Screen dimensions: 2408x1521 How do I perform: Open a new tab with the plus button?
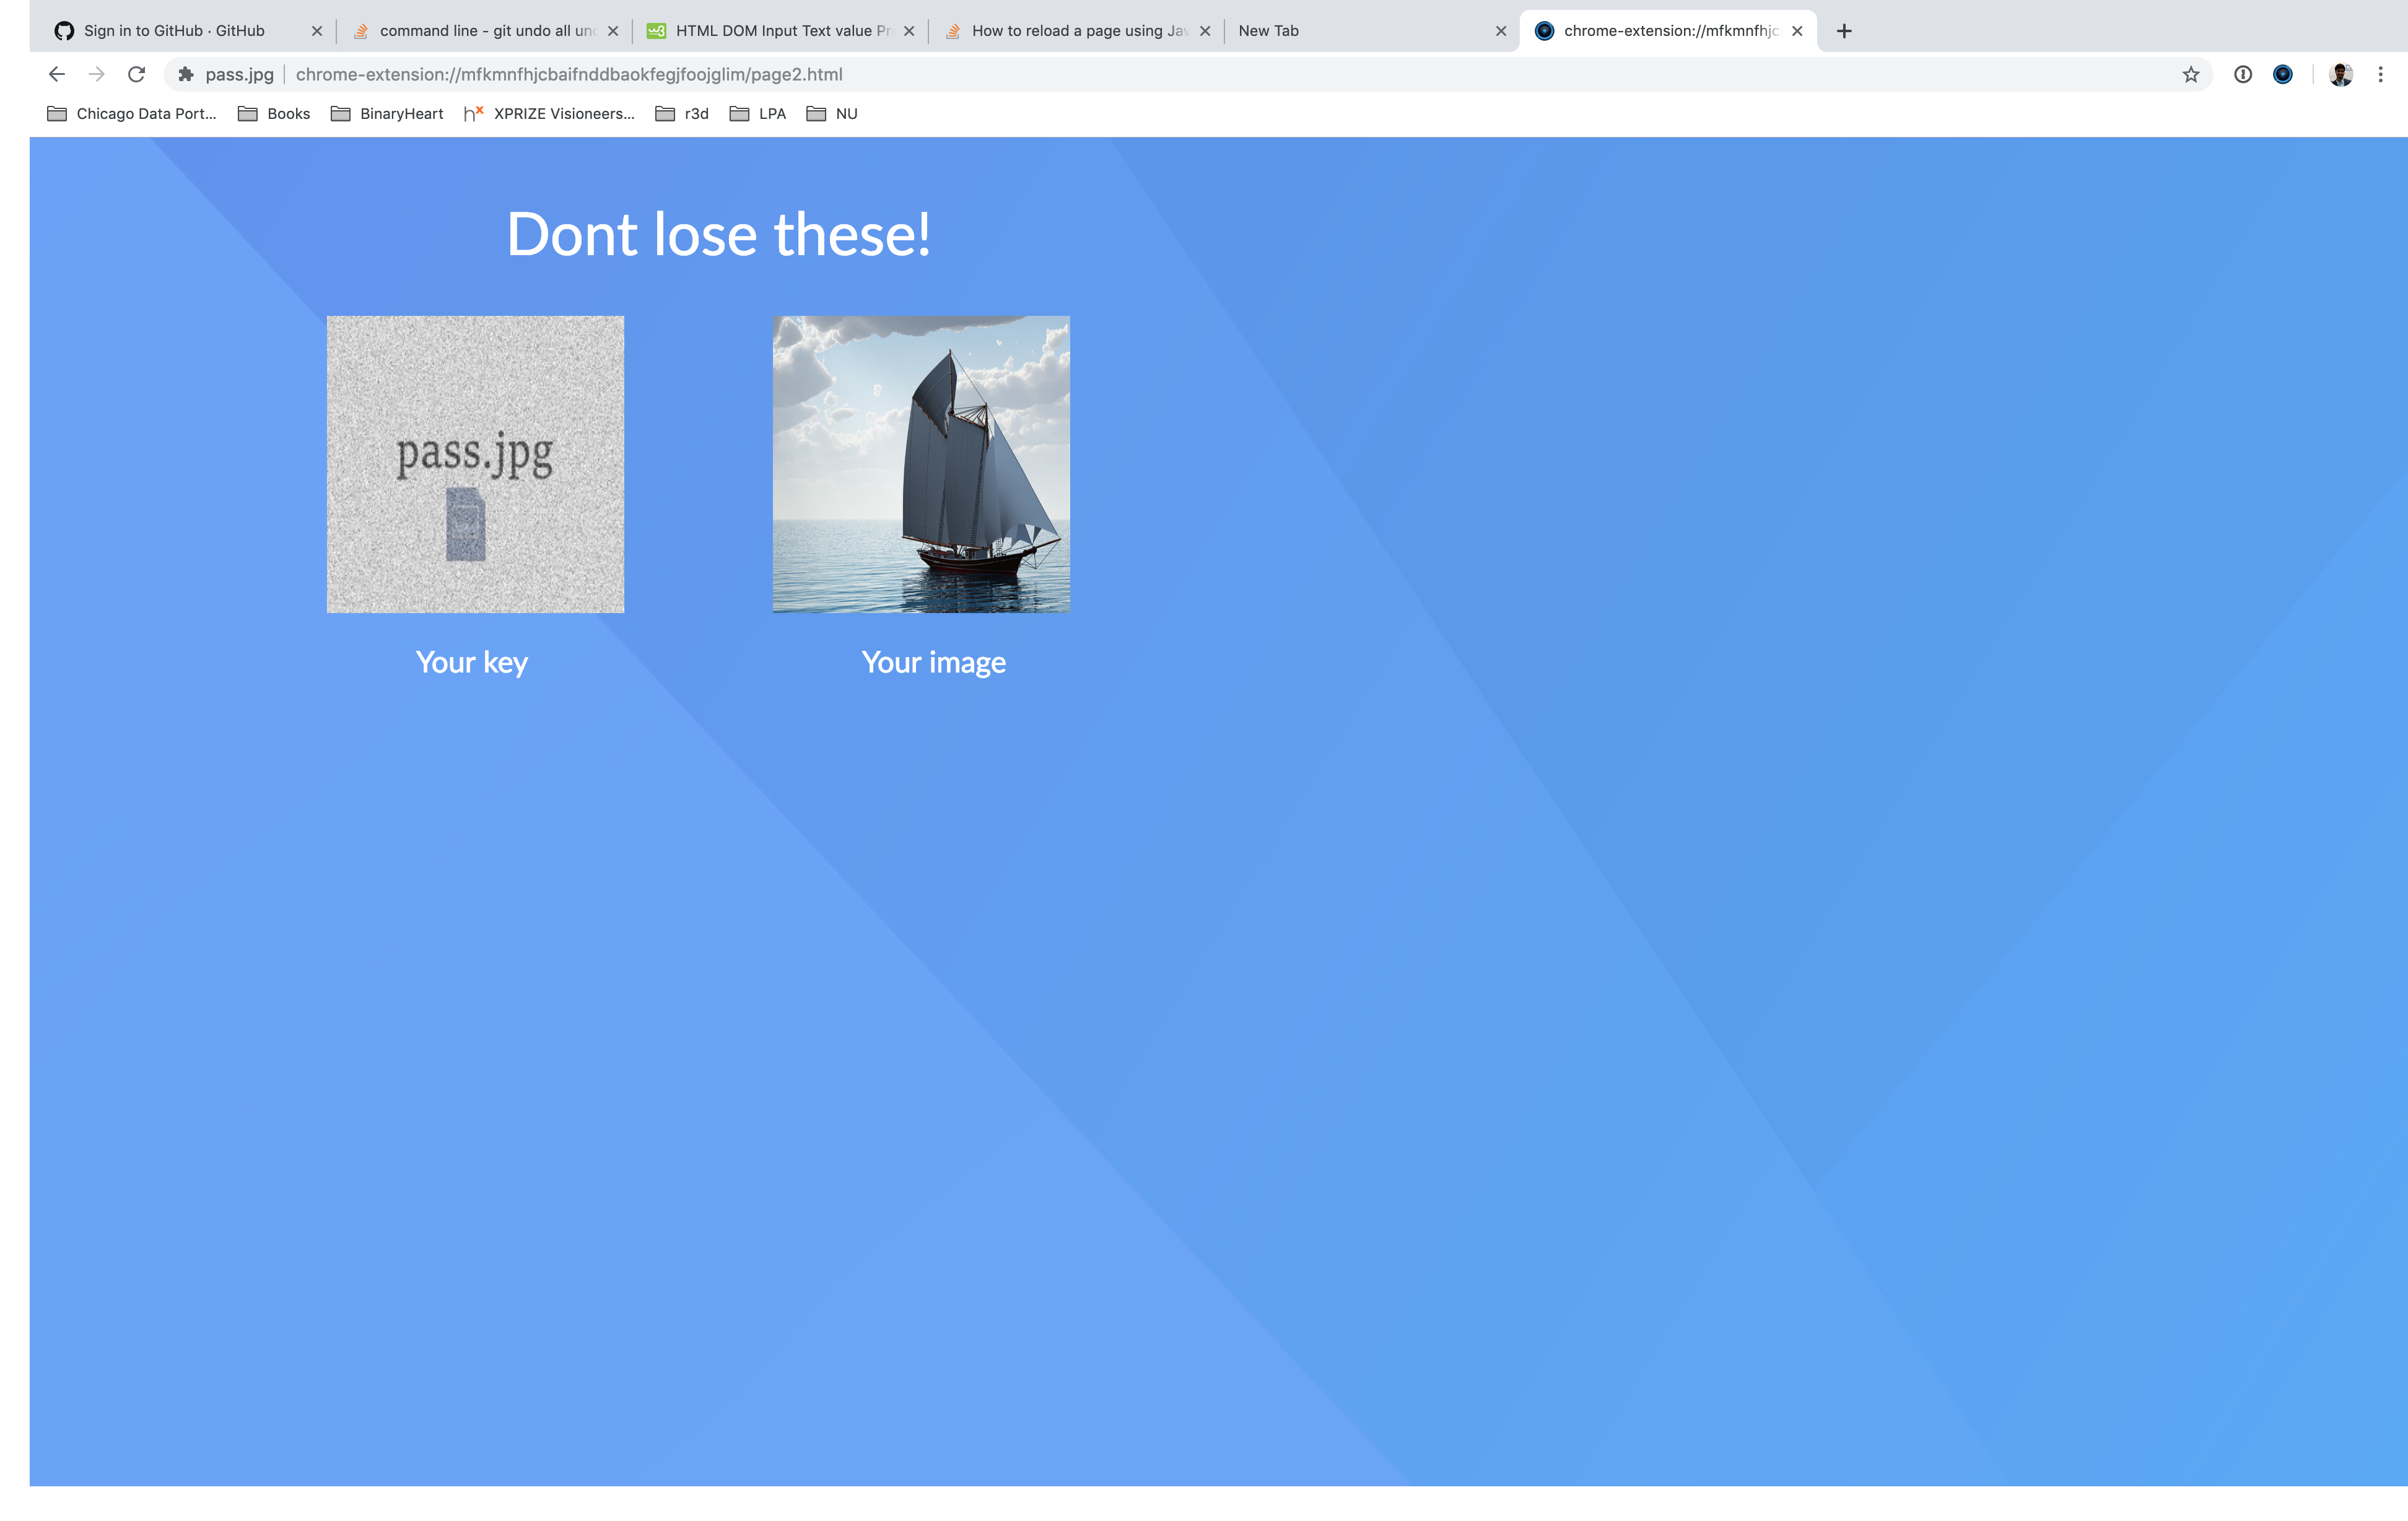tap(1843, 31)
